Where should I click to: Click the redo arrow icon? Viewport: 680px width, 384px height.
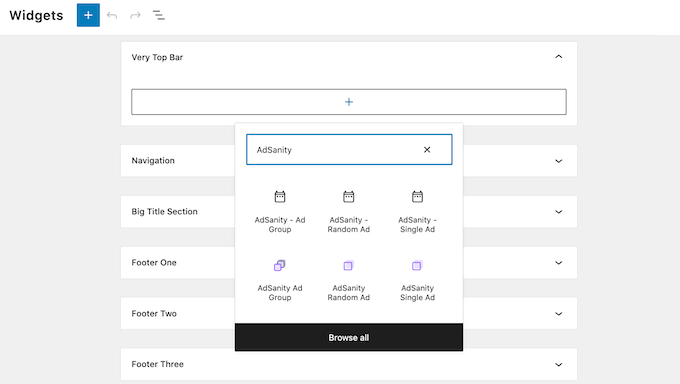(135, 16)
